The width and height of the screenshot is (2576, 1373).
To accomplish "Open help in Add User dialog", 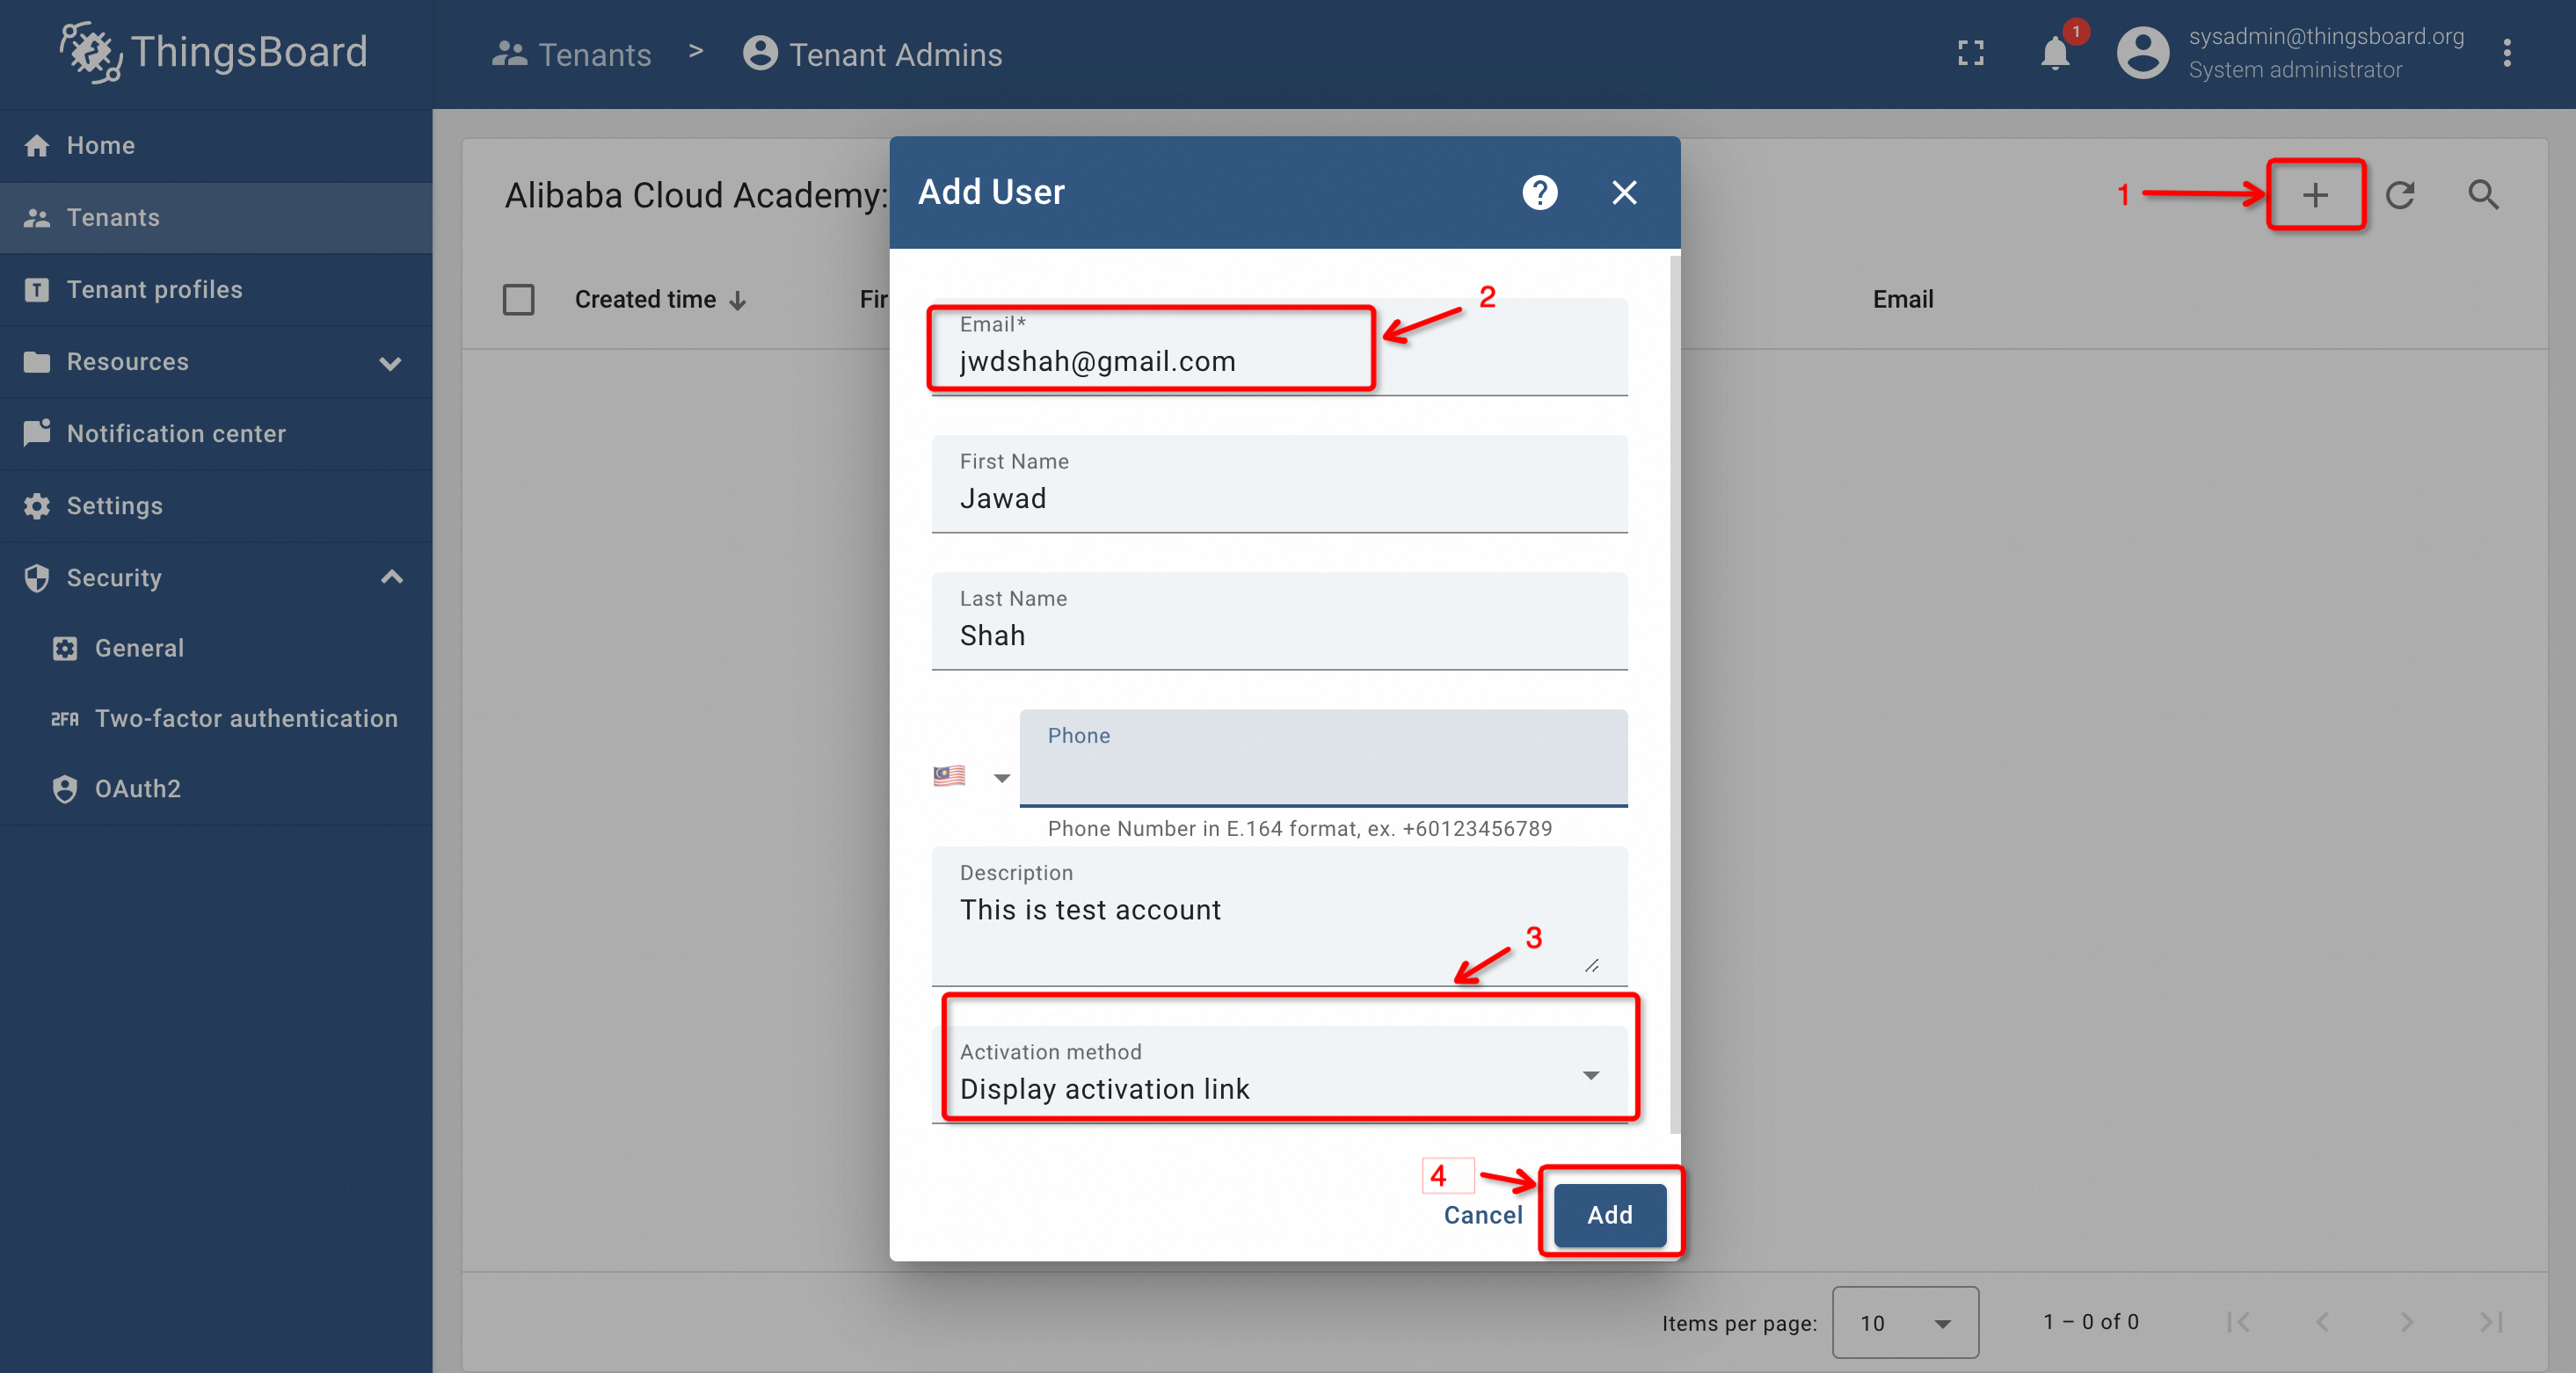I will (x=1539, y=192).
